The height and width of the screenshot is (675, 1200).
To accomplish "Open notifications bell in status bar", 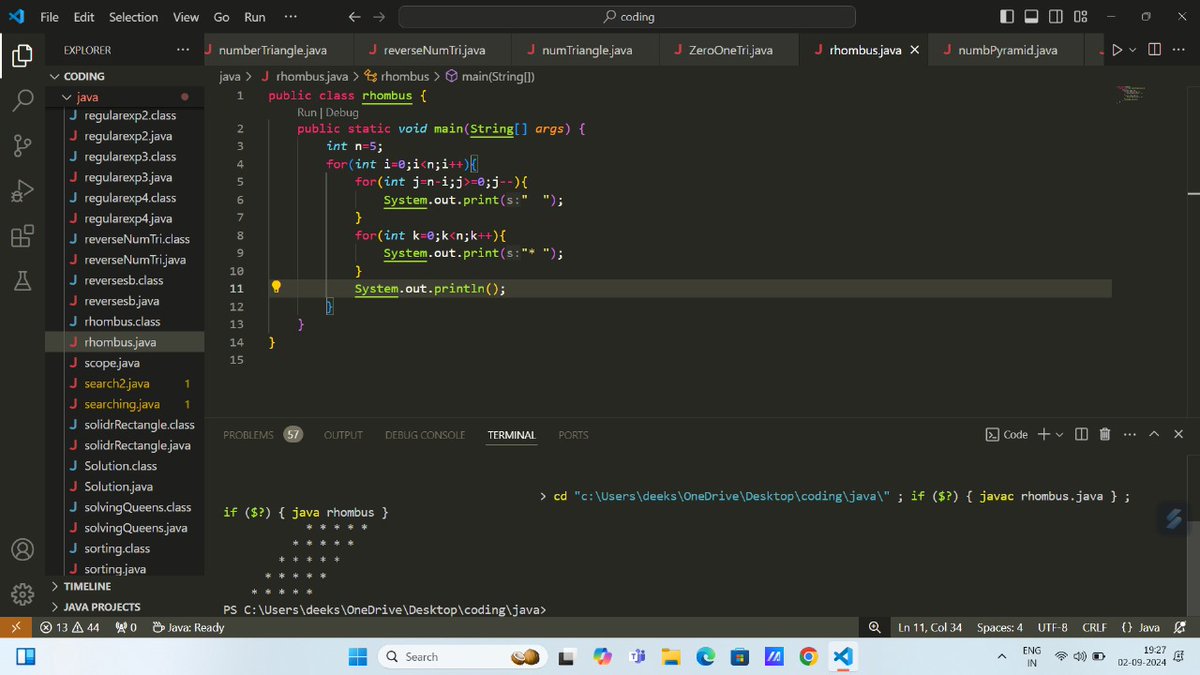I will (1179, 627).
